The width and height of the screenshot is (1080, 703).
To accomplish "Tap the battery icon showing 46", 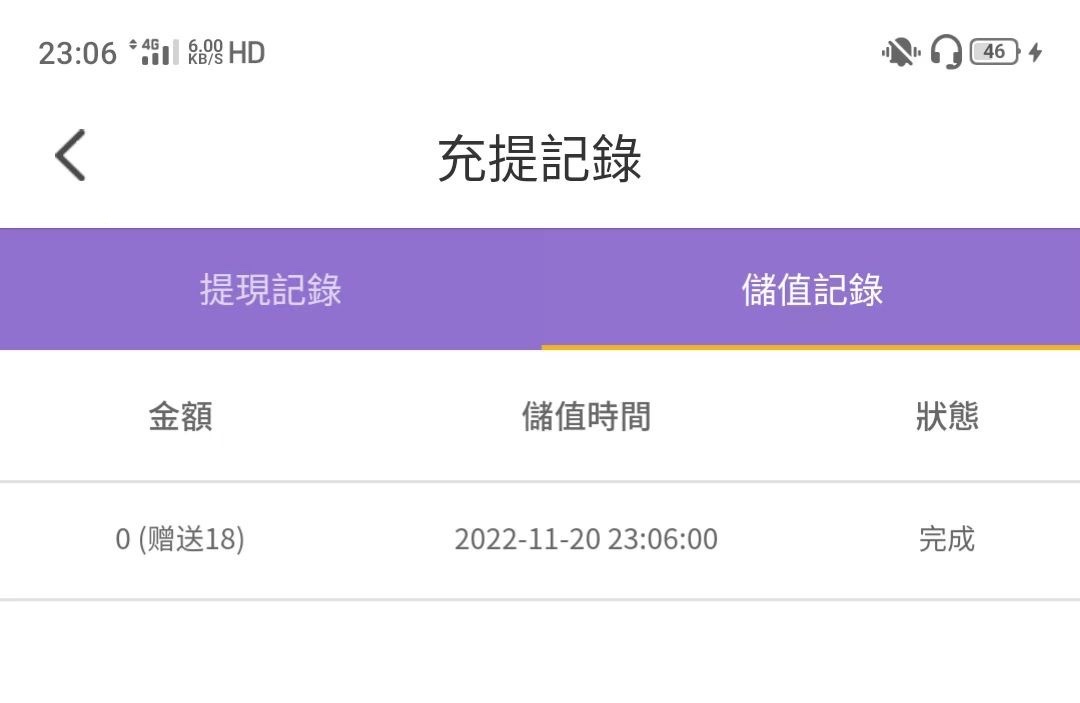I will point(995,52).
